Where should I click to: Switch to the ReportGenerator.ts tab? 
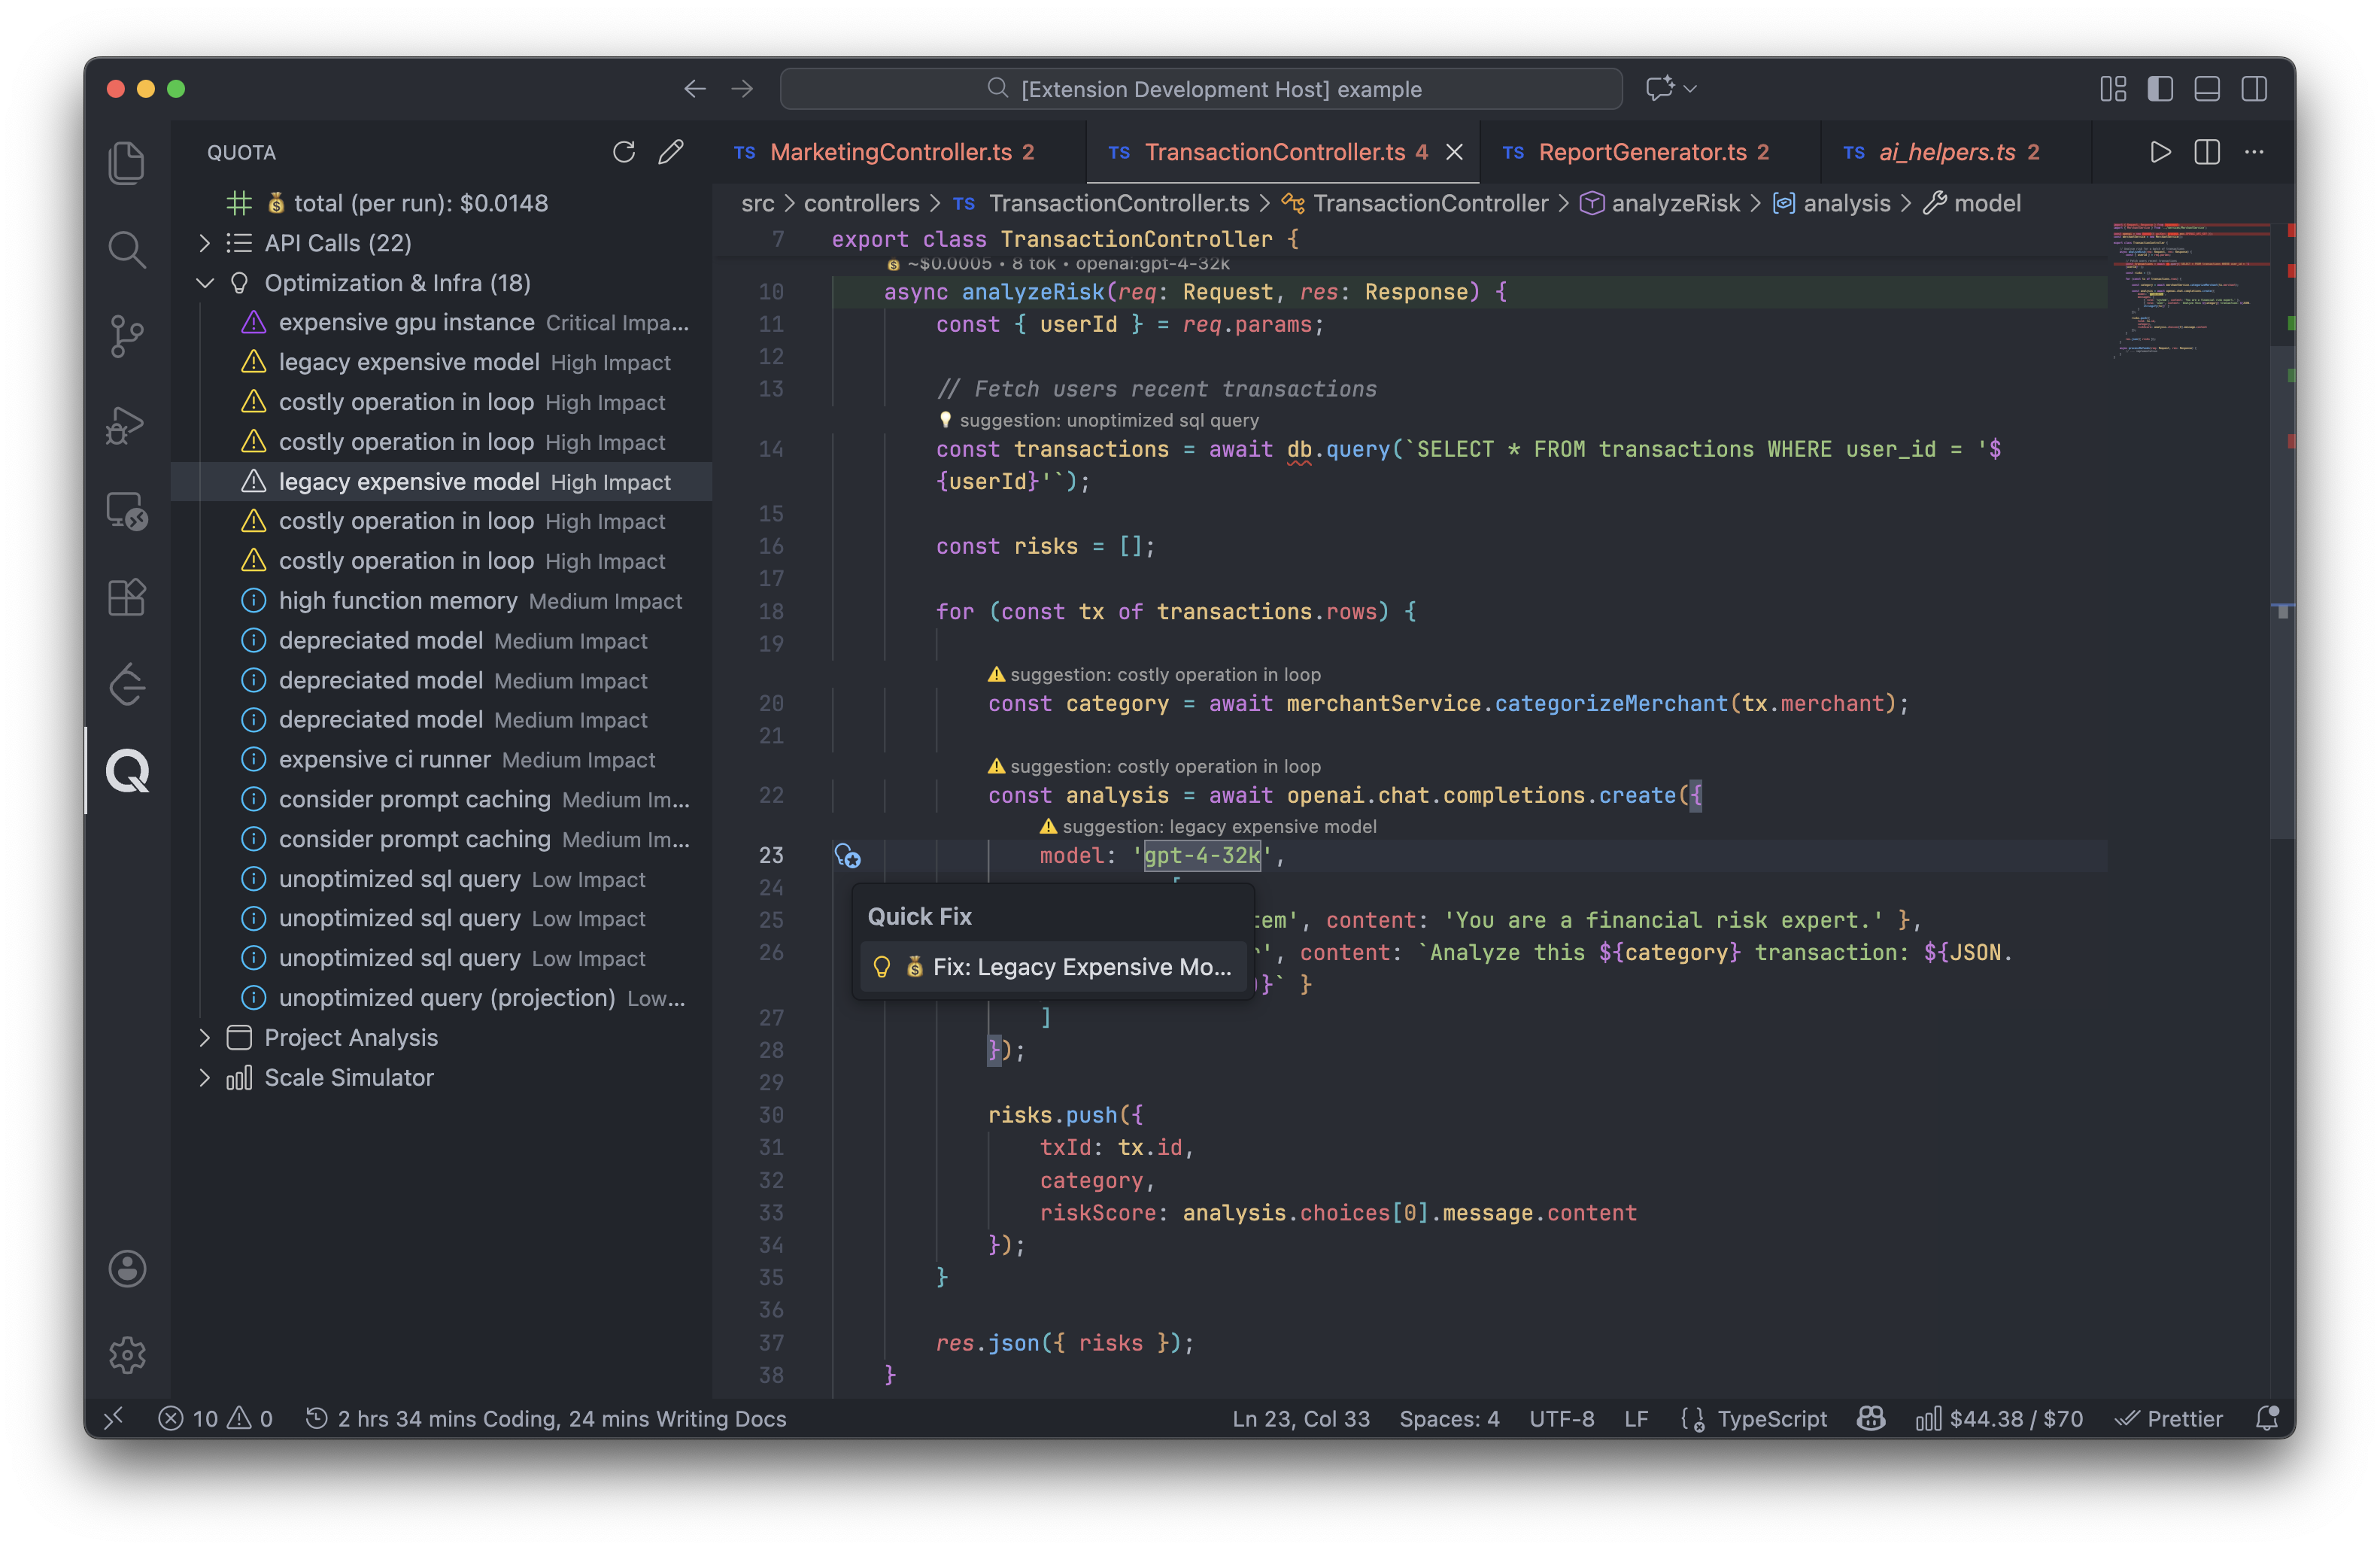point(1641,152)
